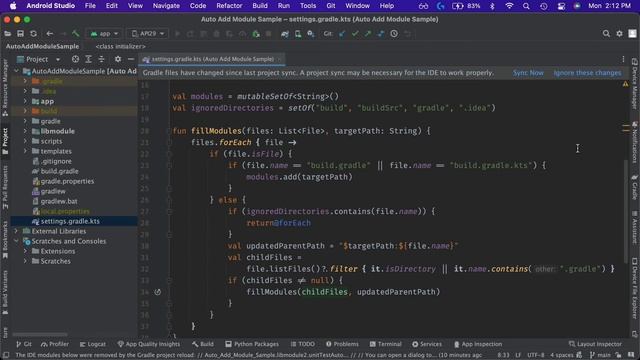Open the Wi-Fi menu bar icon
This screenshot has width=640, height=360.
coord(509,6)
